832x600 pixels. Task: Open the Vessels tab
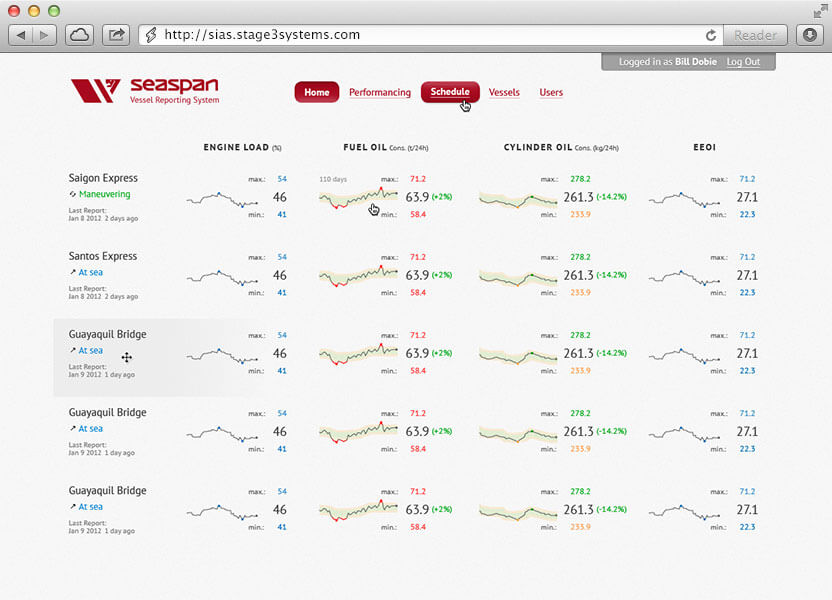(x=504, y=92)
